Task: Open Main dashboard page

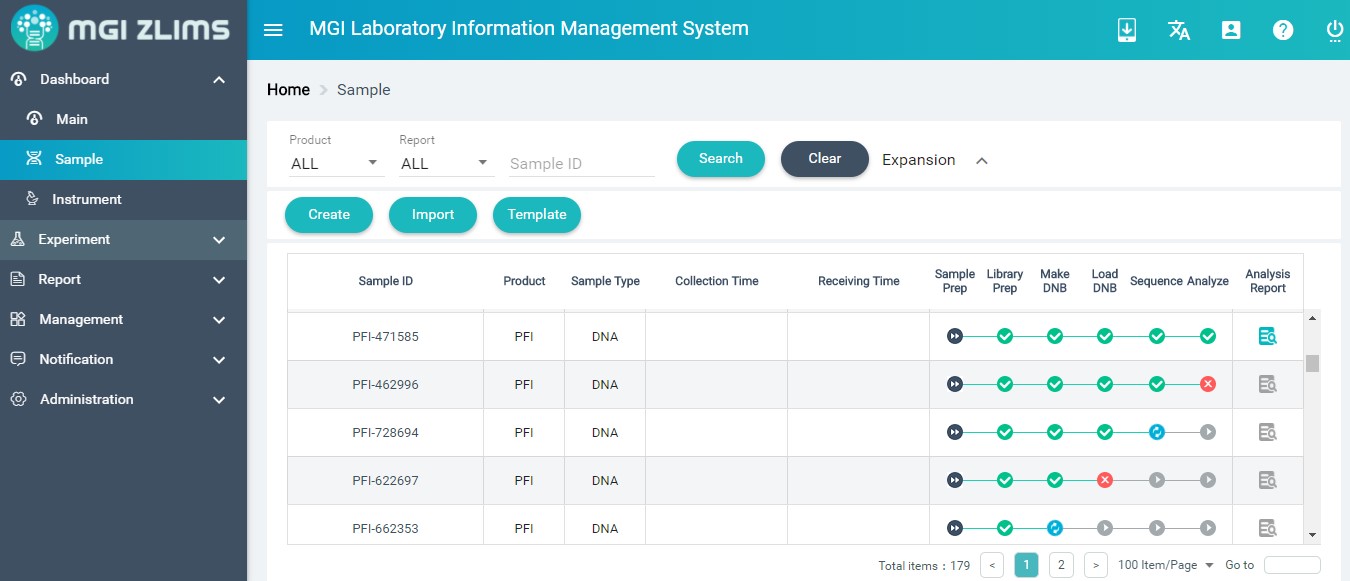Action: tap(123, 119)
